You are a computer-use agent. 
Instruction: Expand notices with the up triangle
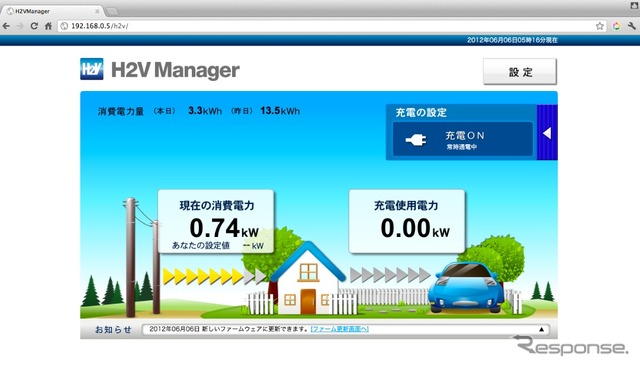point(541,329)
